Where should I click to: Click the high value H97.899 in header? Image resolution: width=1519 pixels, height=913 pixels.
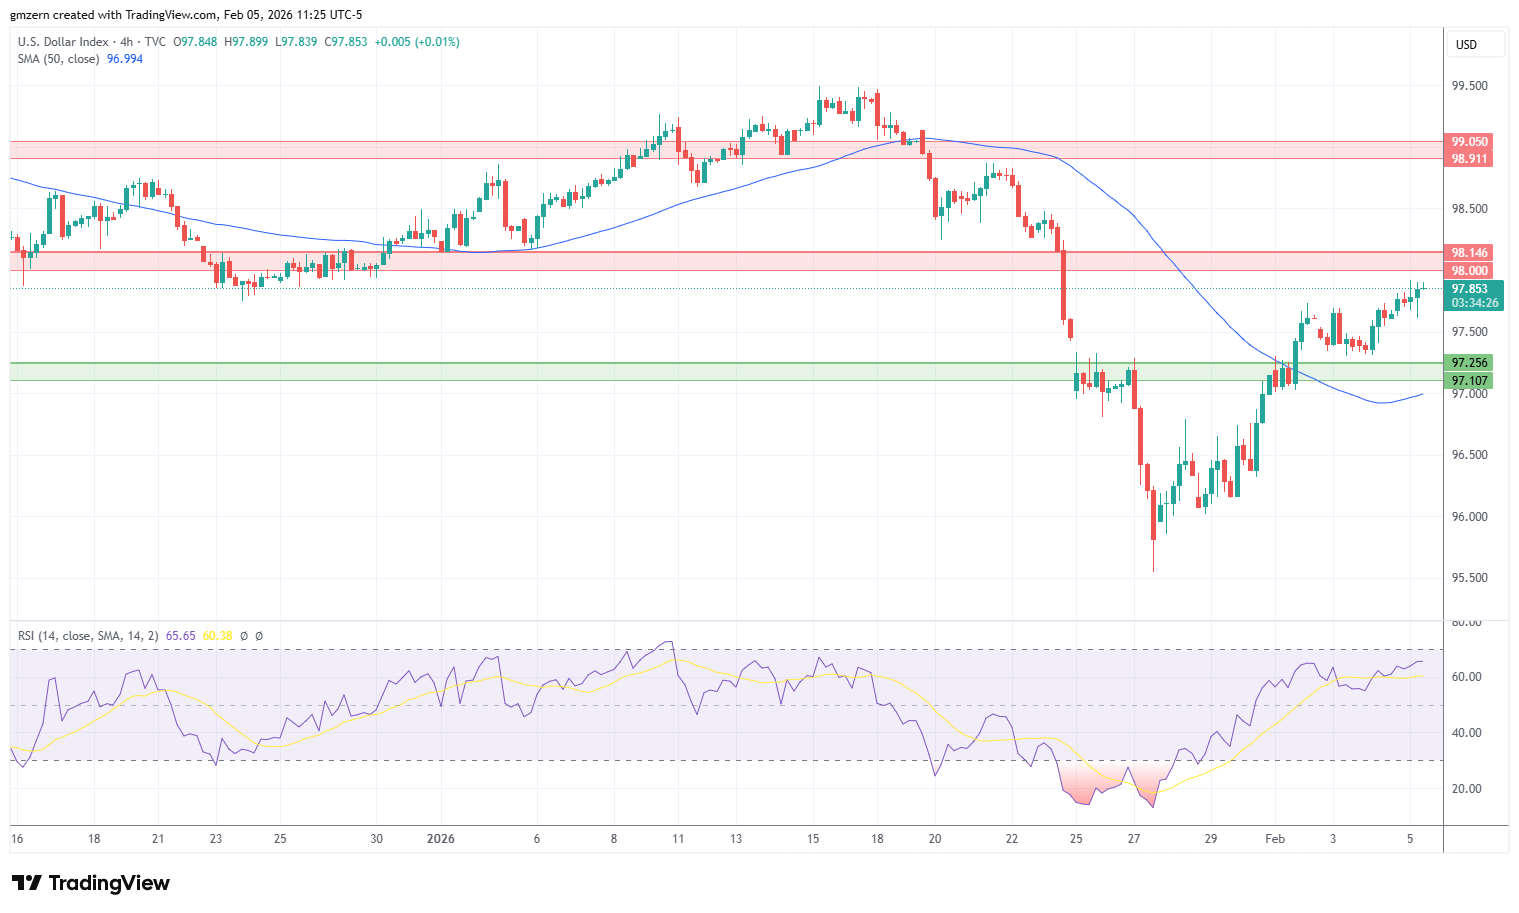[246, 42]
